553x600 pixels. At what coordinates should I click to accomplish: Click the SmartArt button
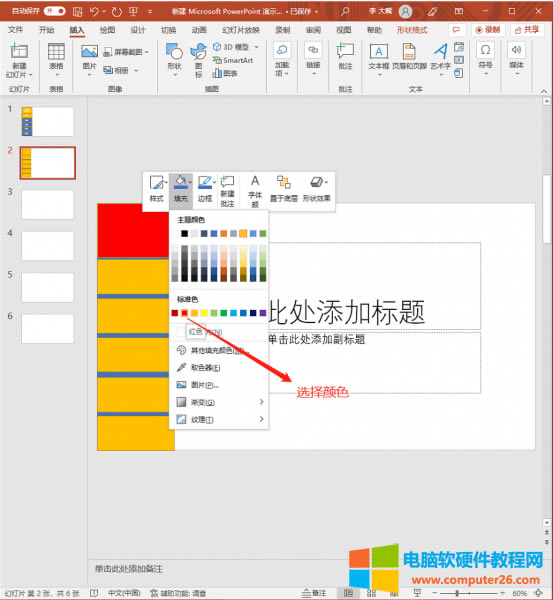click(233, 60)
